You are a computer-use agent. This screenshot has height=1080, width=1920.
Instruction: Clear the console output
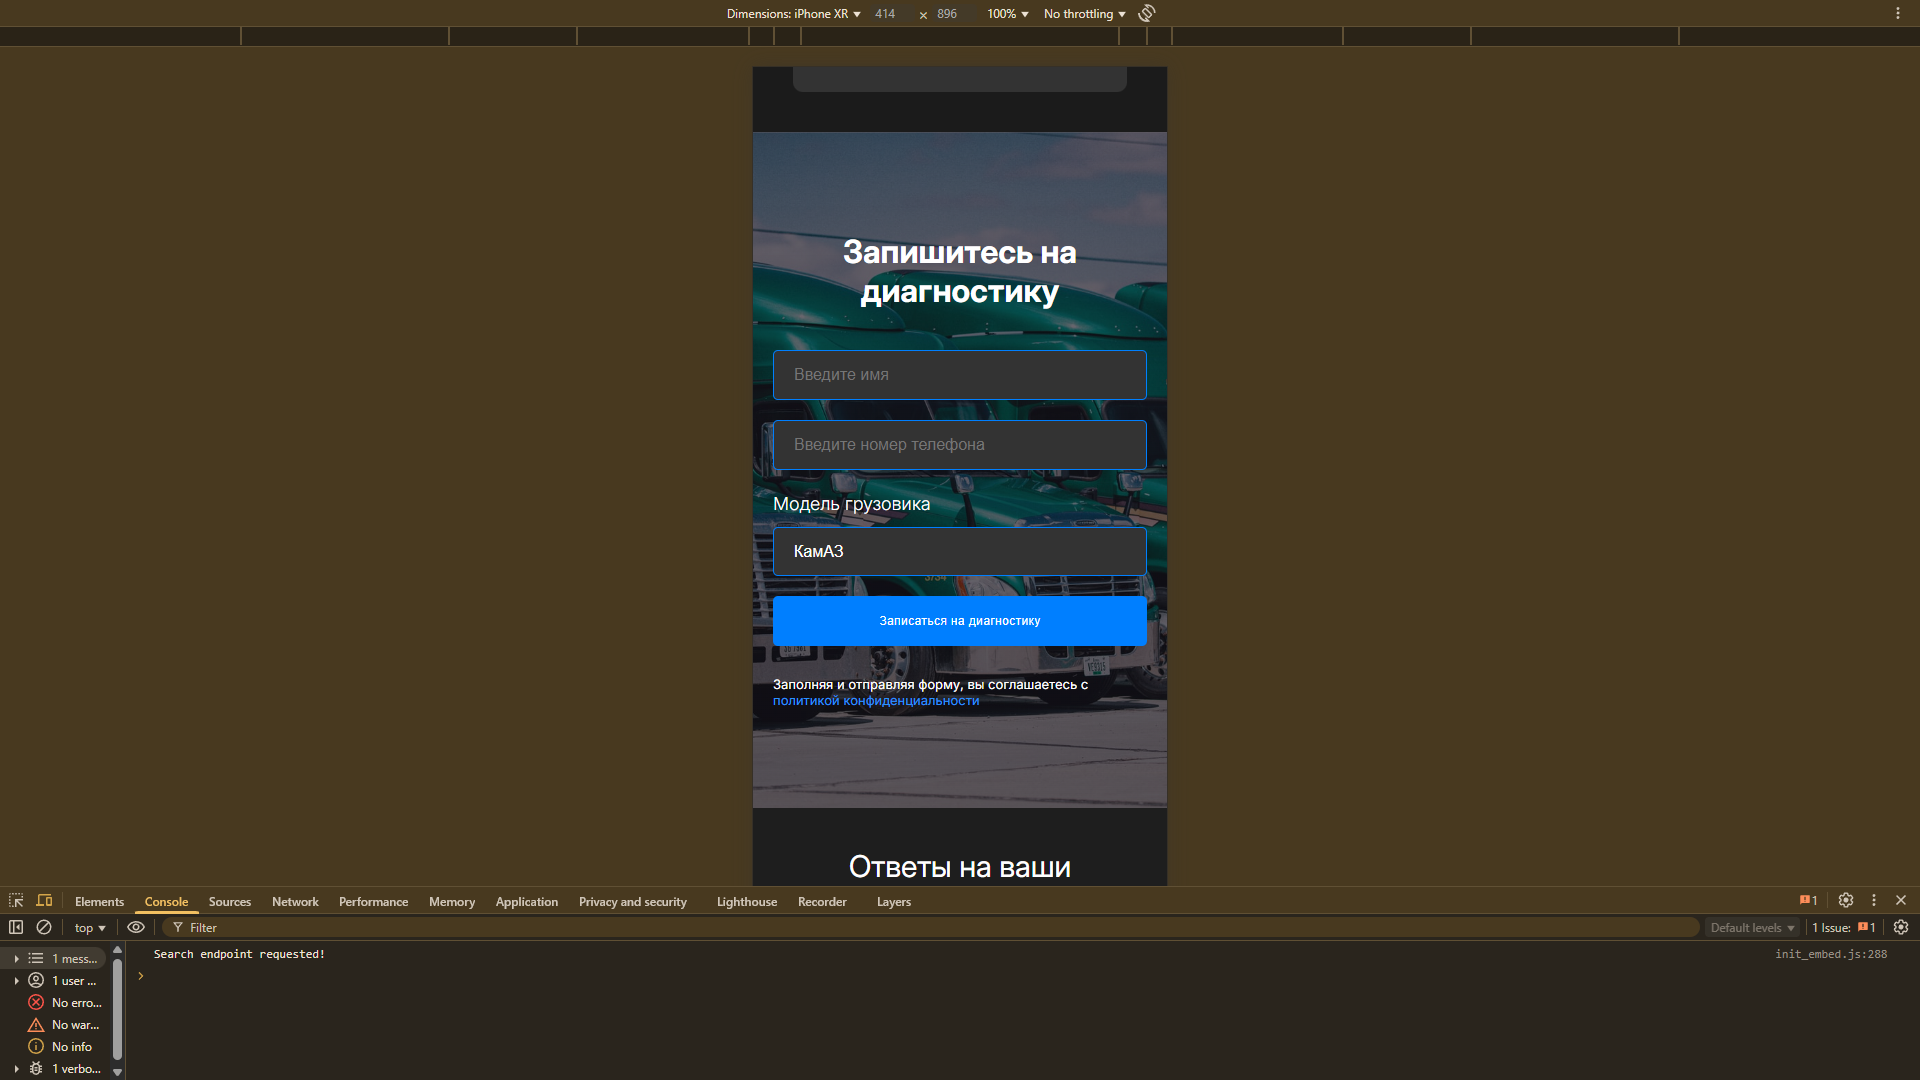point(44,927)
